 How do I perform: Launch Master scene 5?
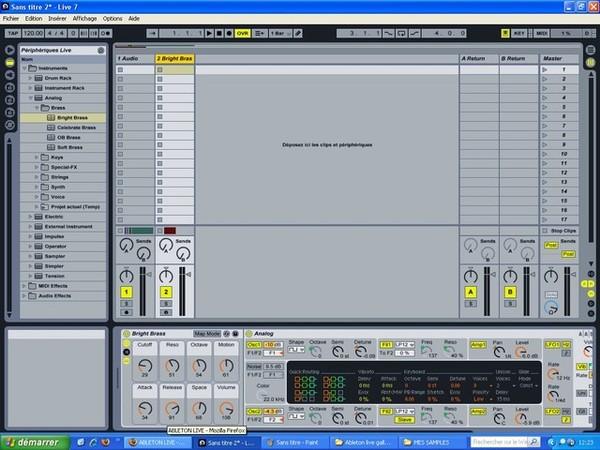point(545,107)
